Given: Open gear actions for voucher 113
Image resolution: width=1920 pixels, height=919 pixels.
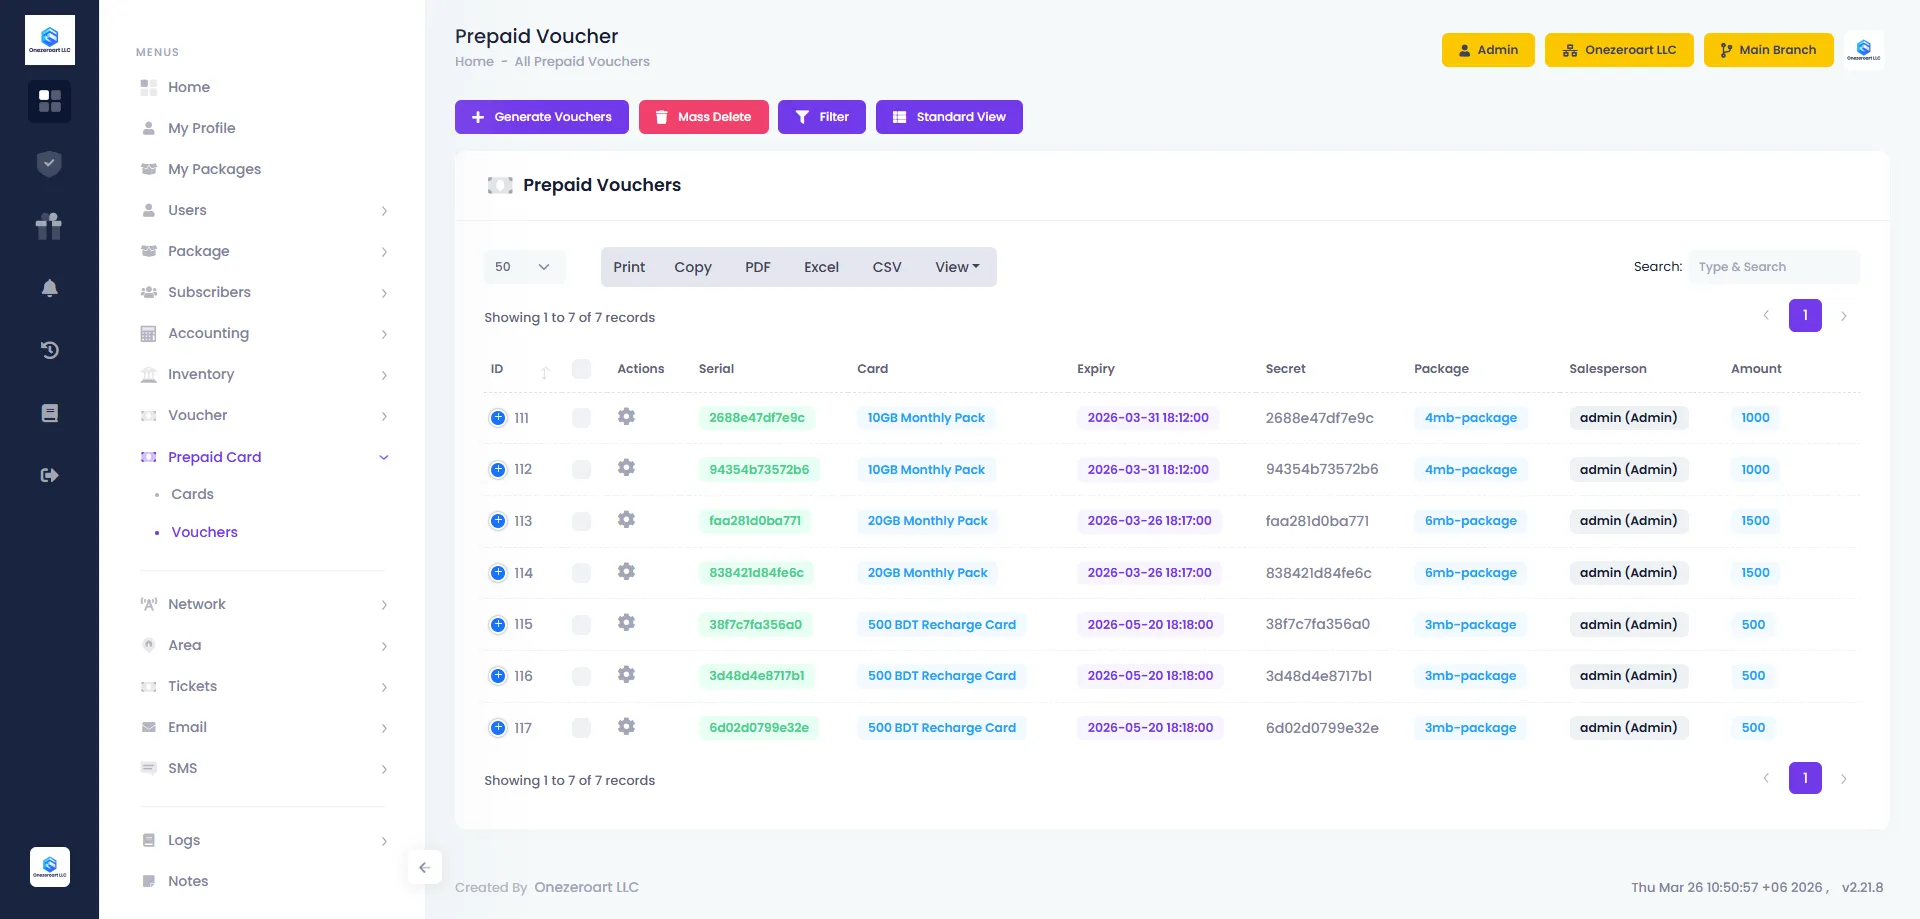Looking at the screenshot, I should [x=626, y=520].
